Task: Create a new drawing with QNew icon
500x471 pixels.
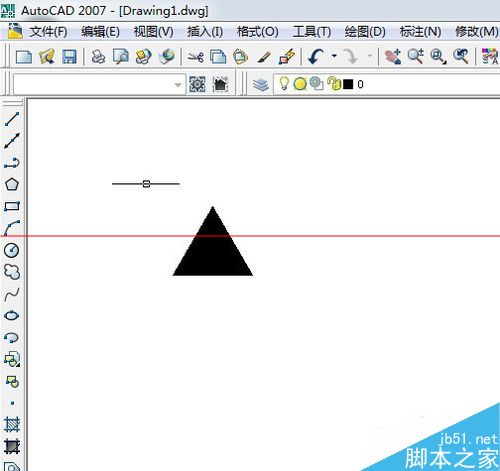Action: pos(24,56)
